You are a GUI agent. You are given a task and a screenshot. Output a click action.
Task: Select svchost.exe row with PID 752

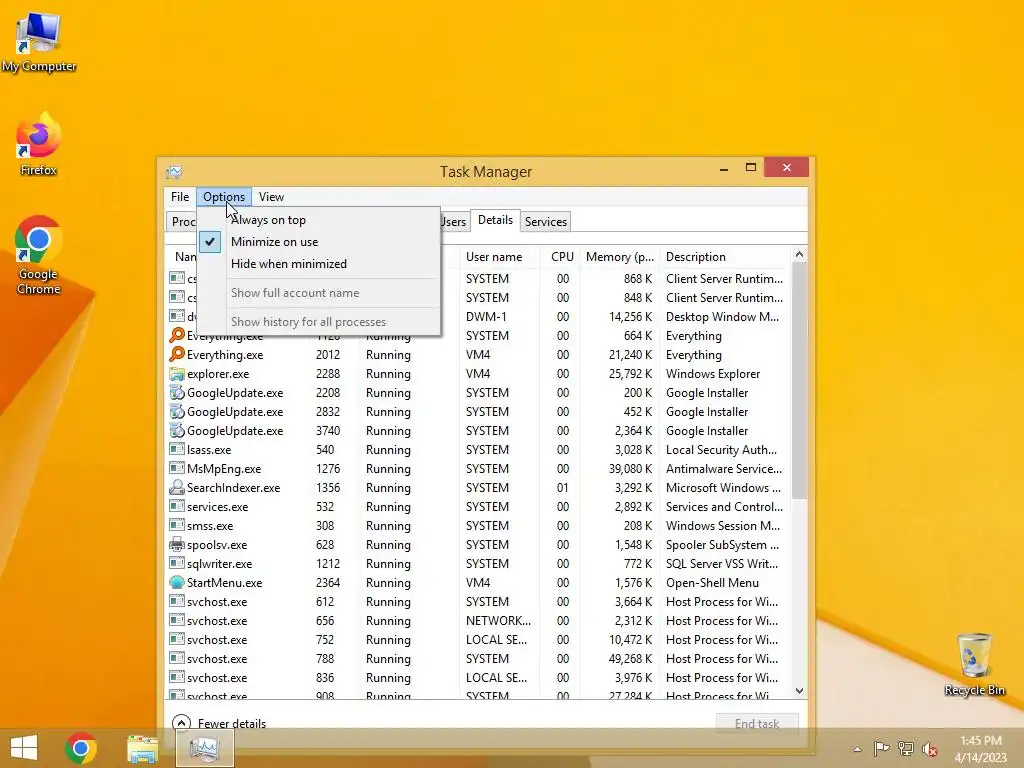point(478,639)
